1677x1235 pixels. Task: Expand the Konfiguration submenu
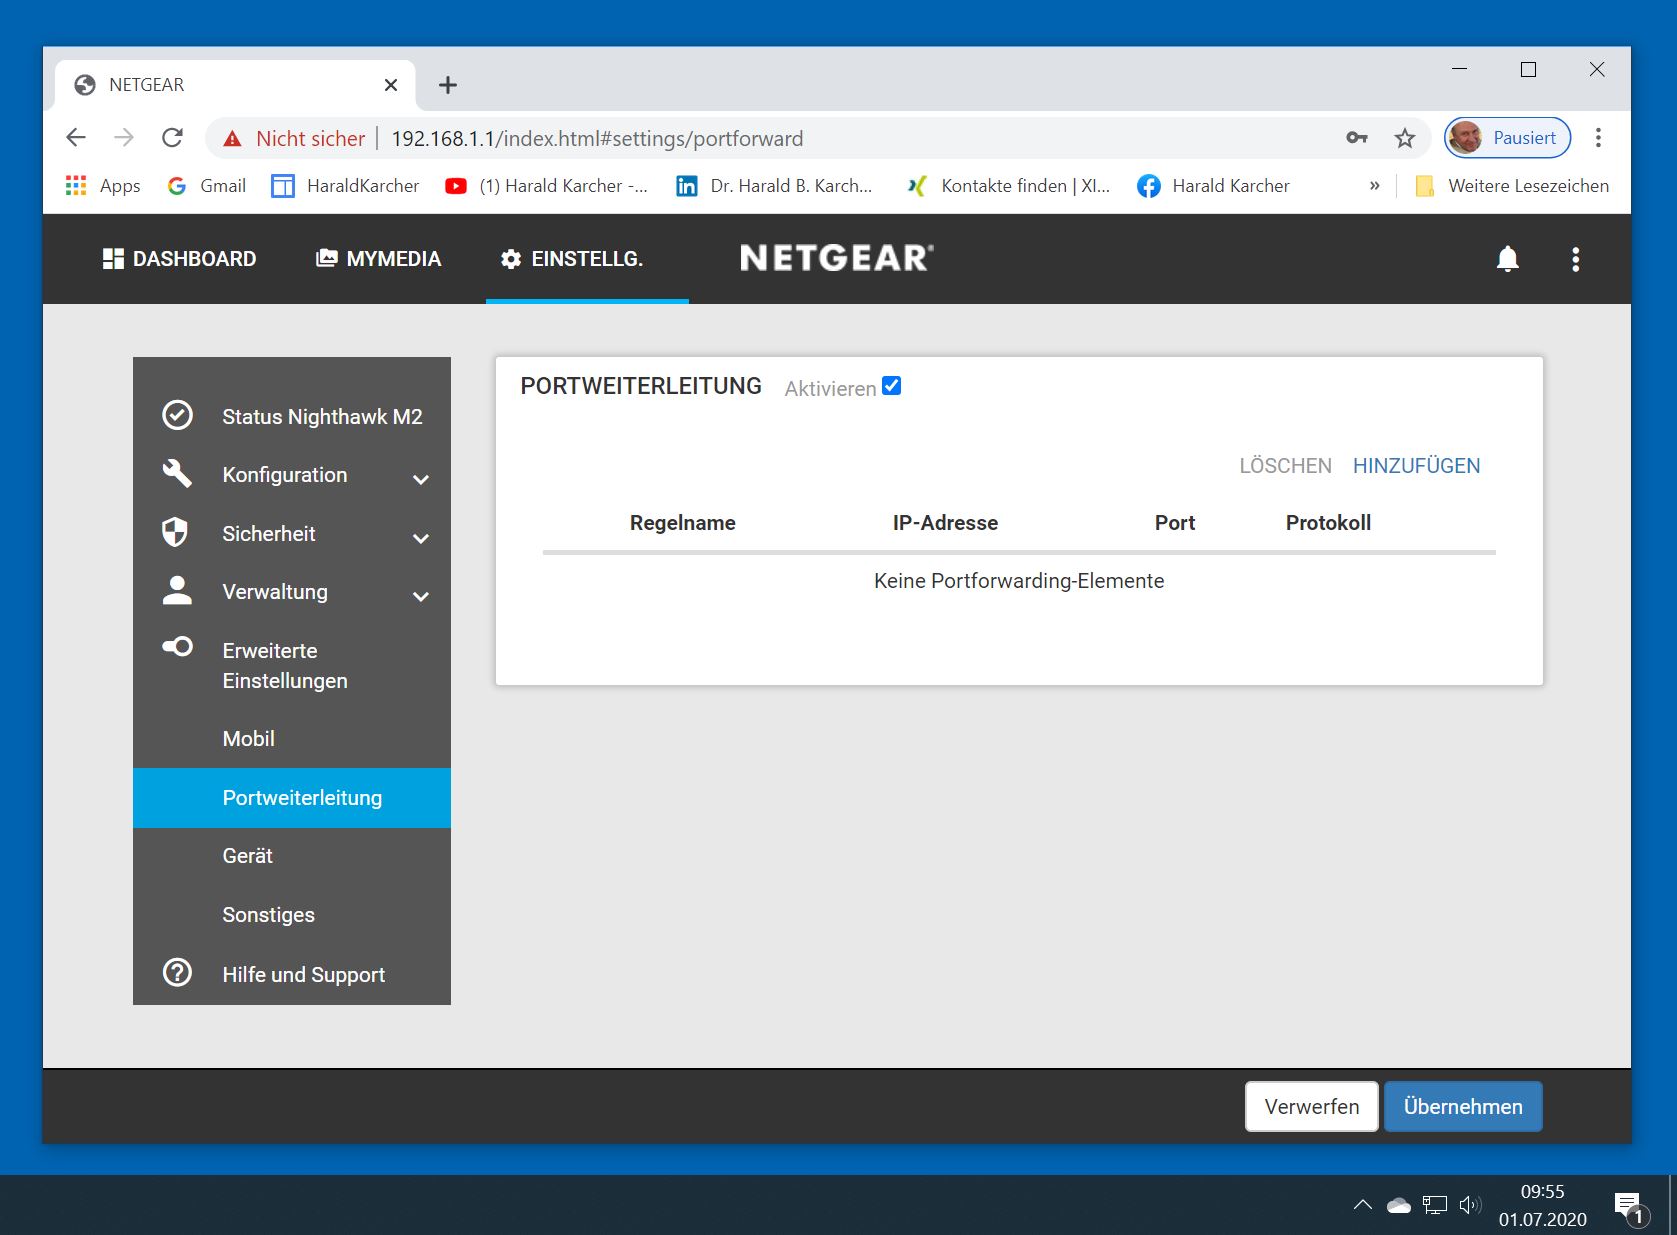point(421,479)
